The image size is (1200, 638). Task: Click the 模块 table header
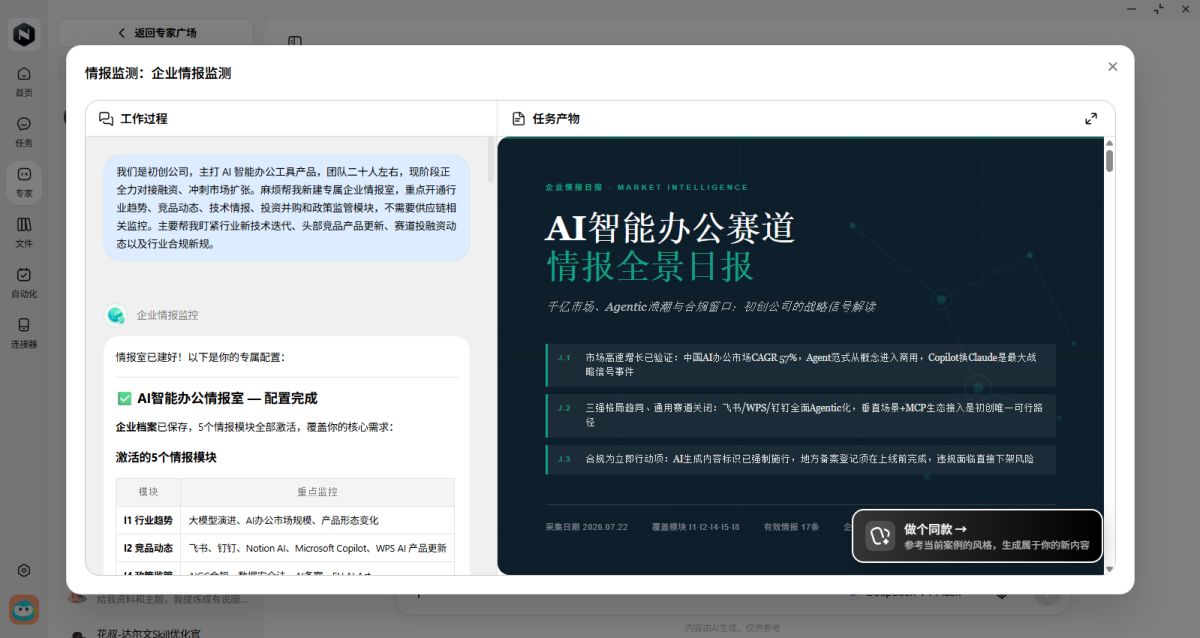click(148, 492)
